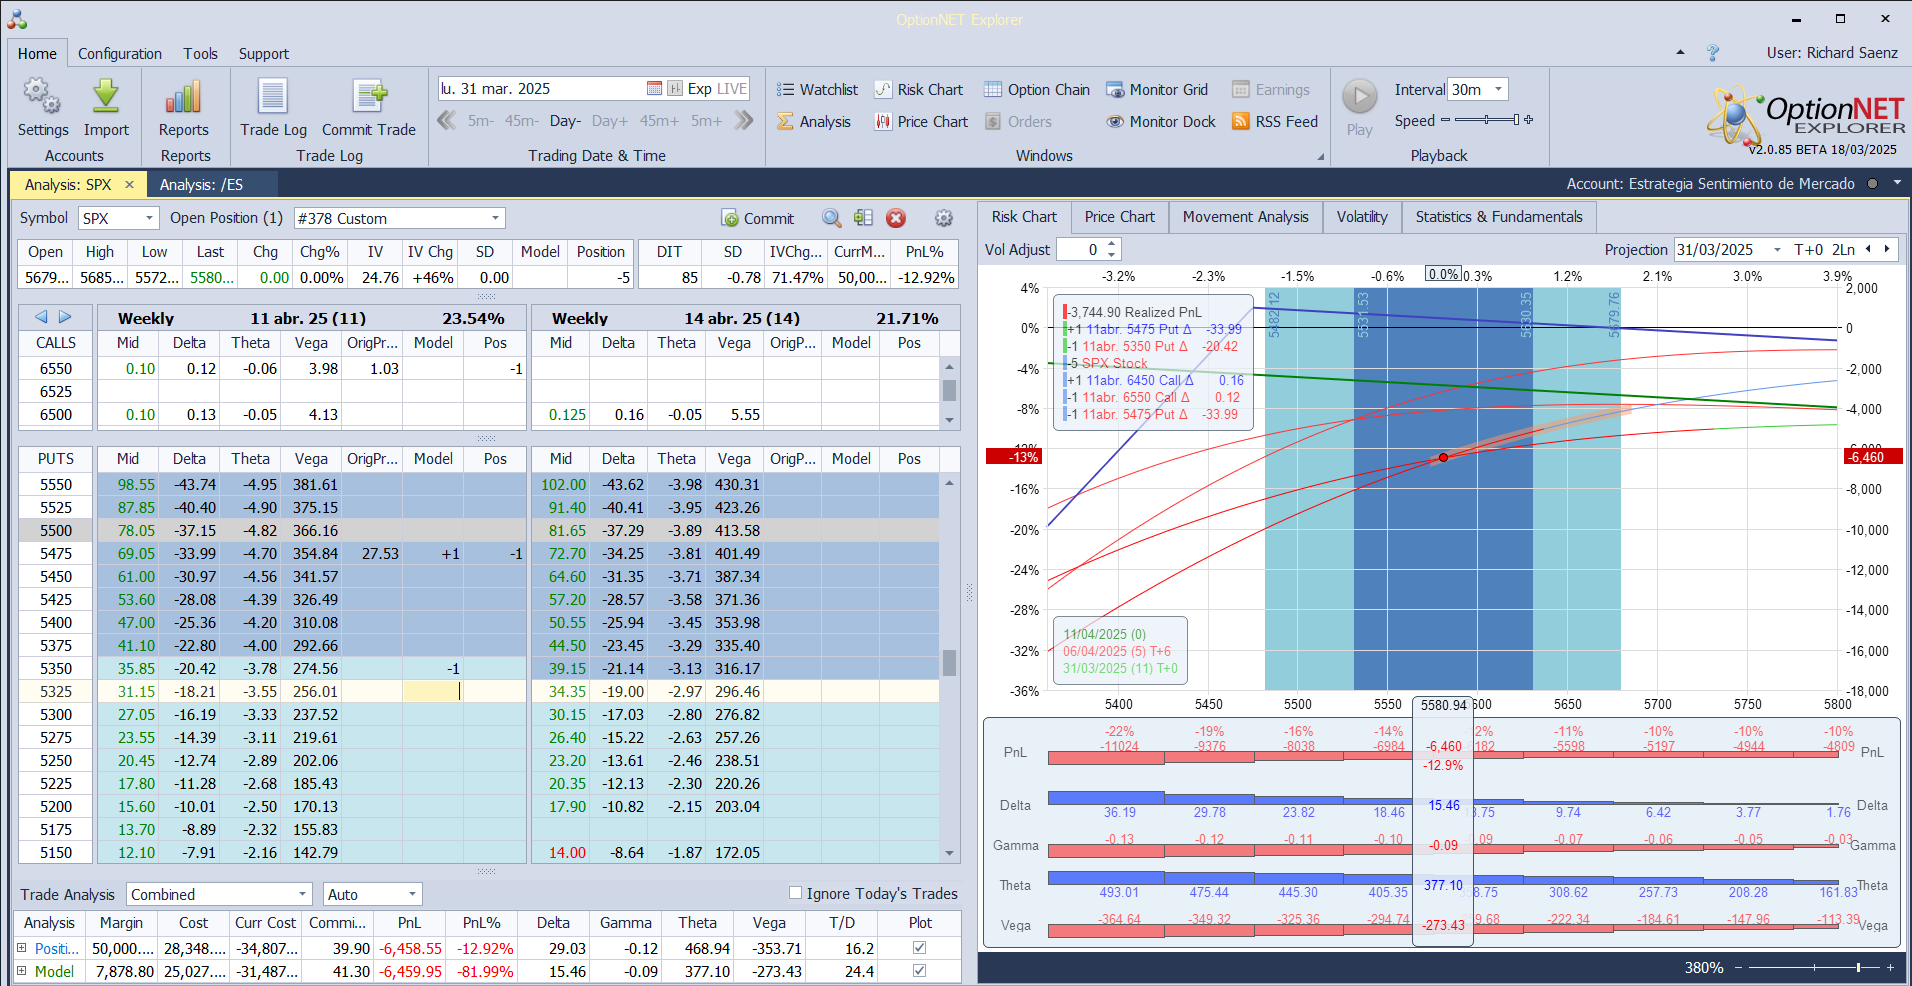Open the Projection date dropdown

click(x=1777, y=250)
